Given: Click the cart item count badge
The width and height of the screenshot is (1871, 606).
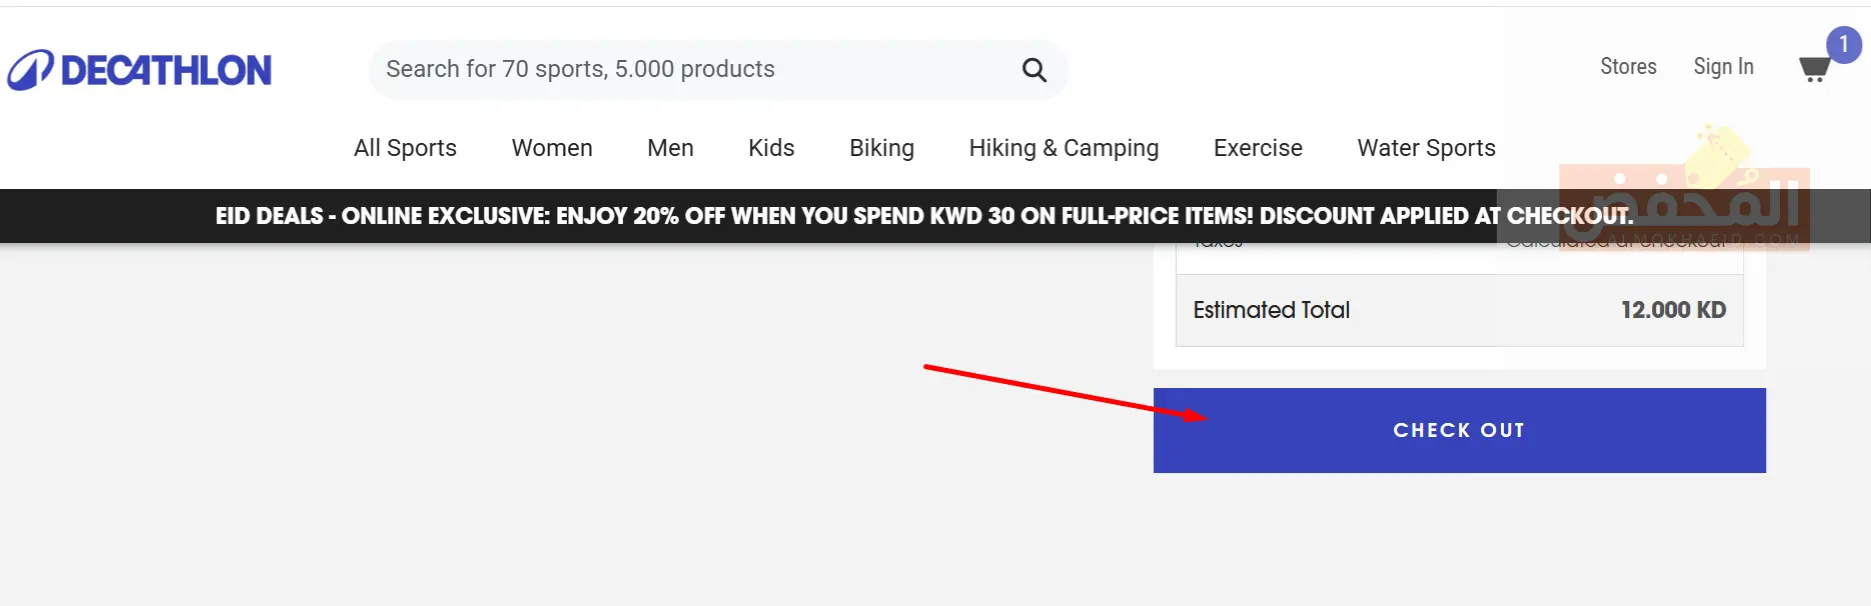Looking at the screenshot, I should 1843,44.
